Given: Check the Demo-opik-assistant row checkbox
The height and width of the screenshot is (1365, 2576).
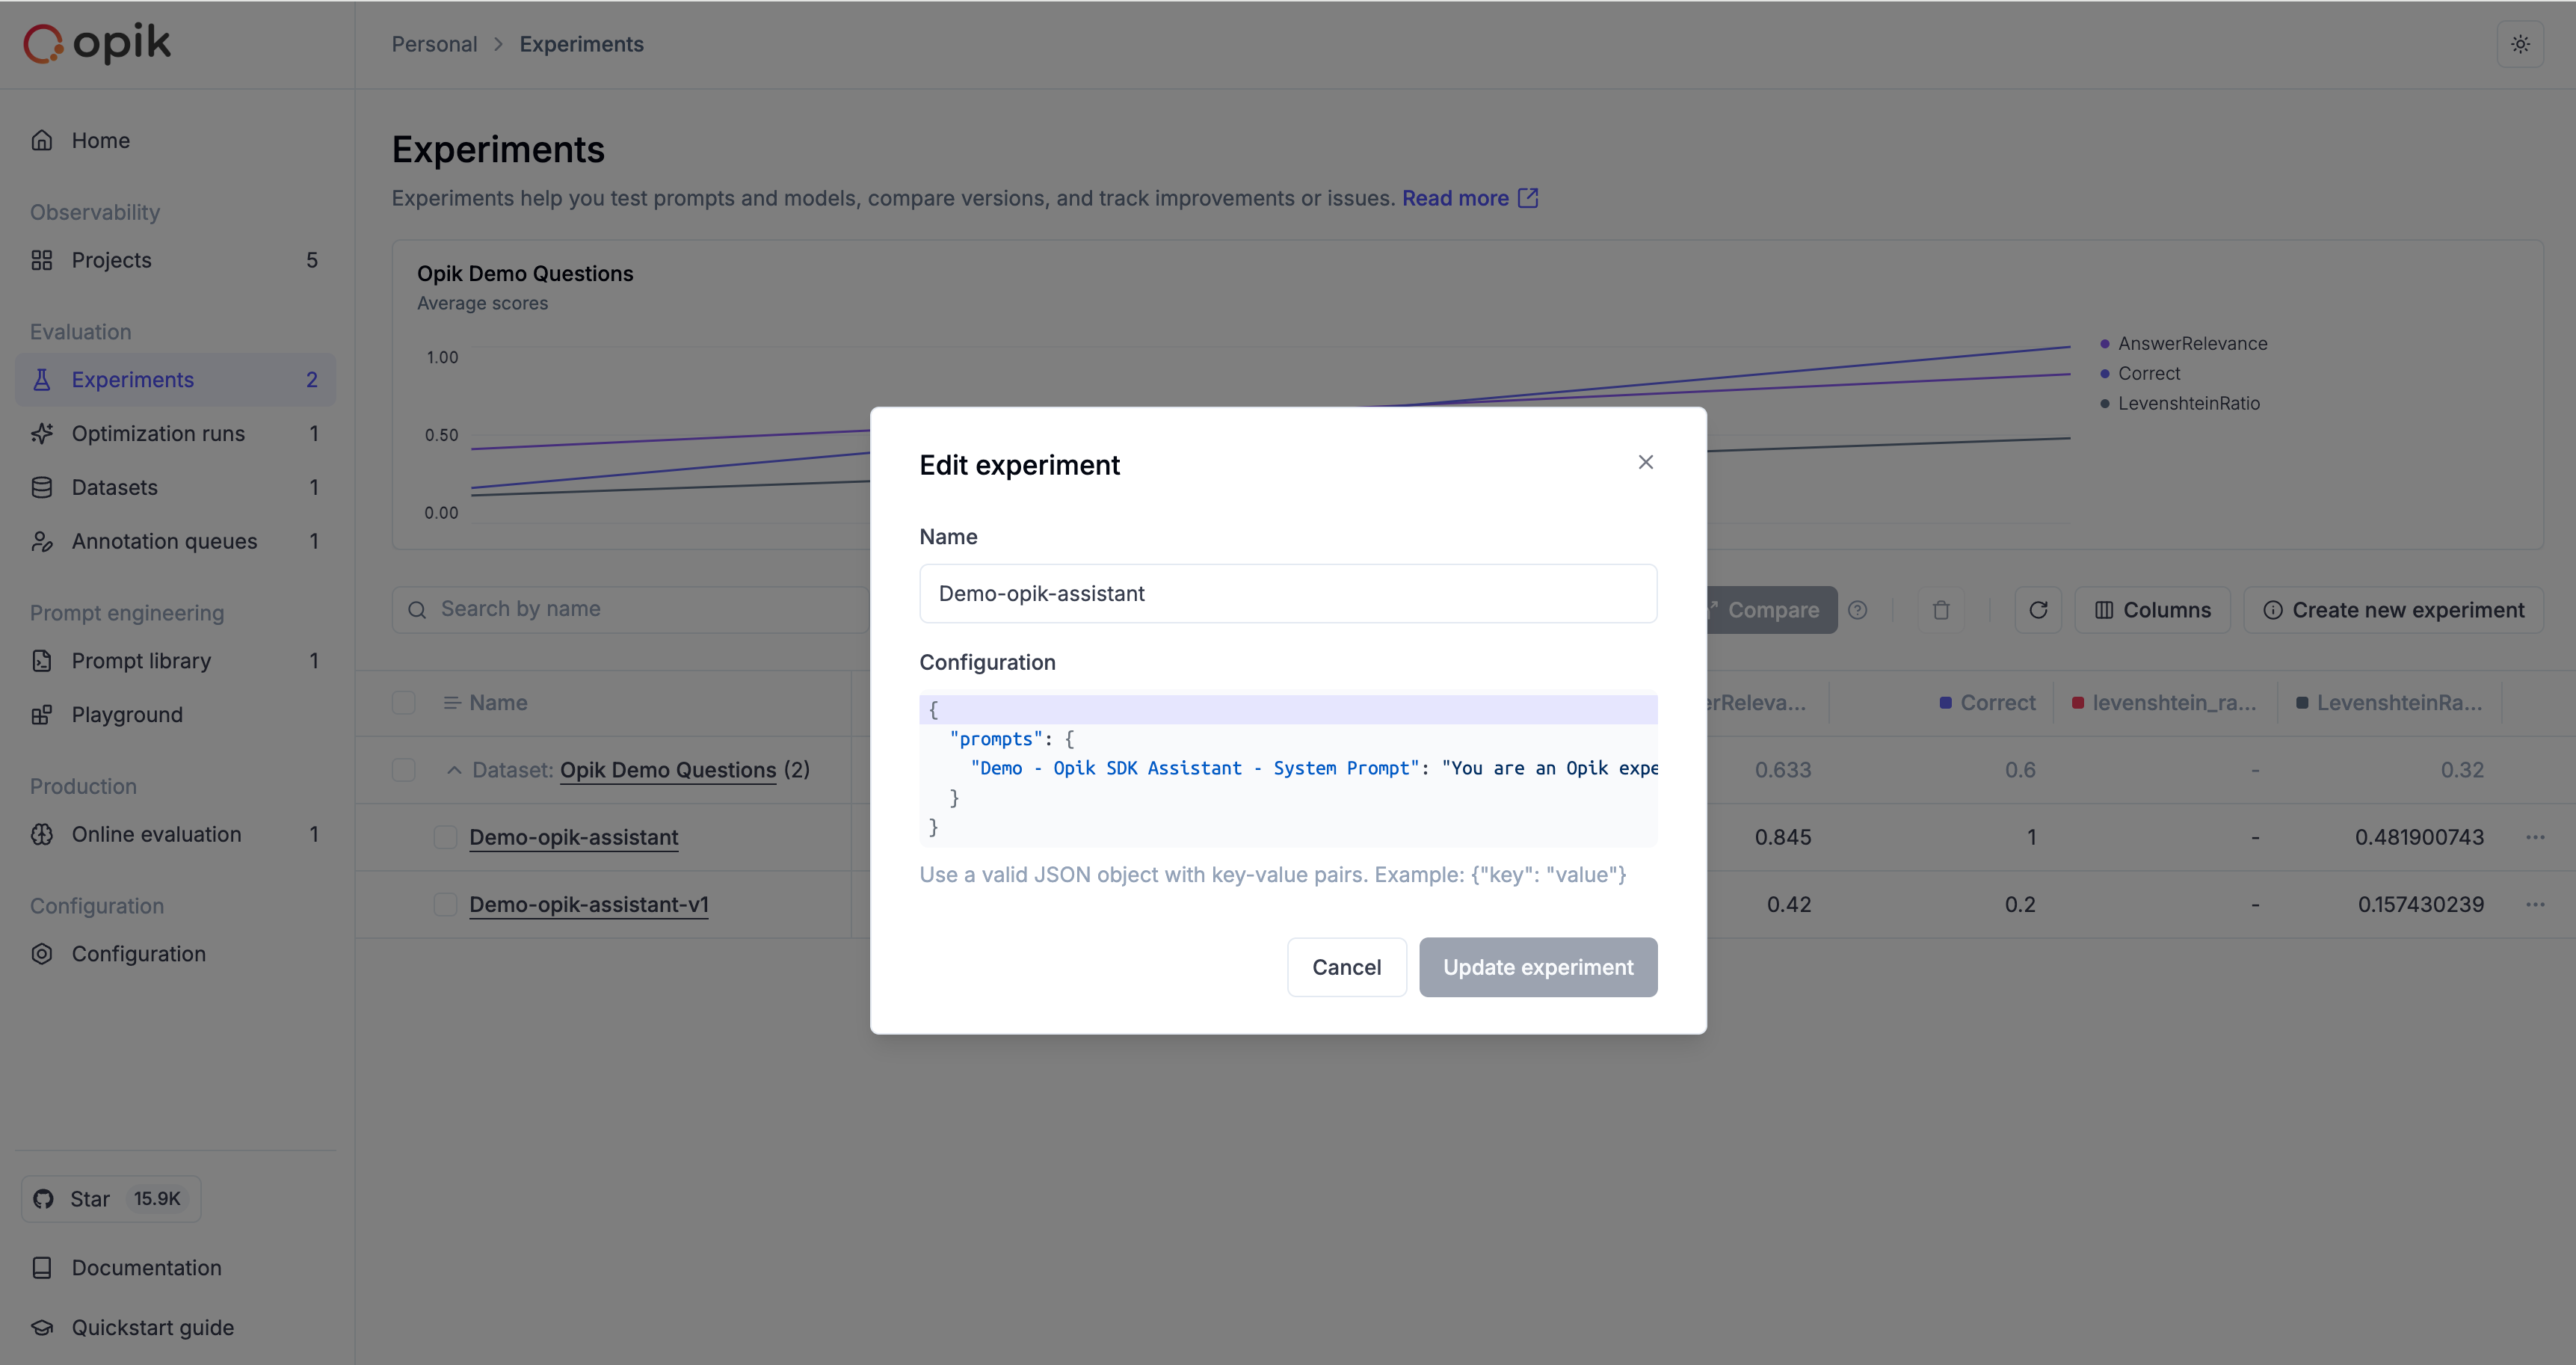Looking at the screenshot, I should point(445,837).
